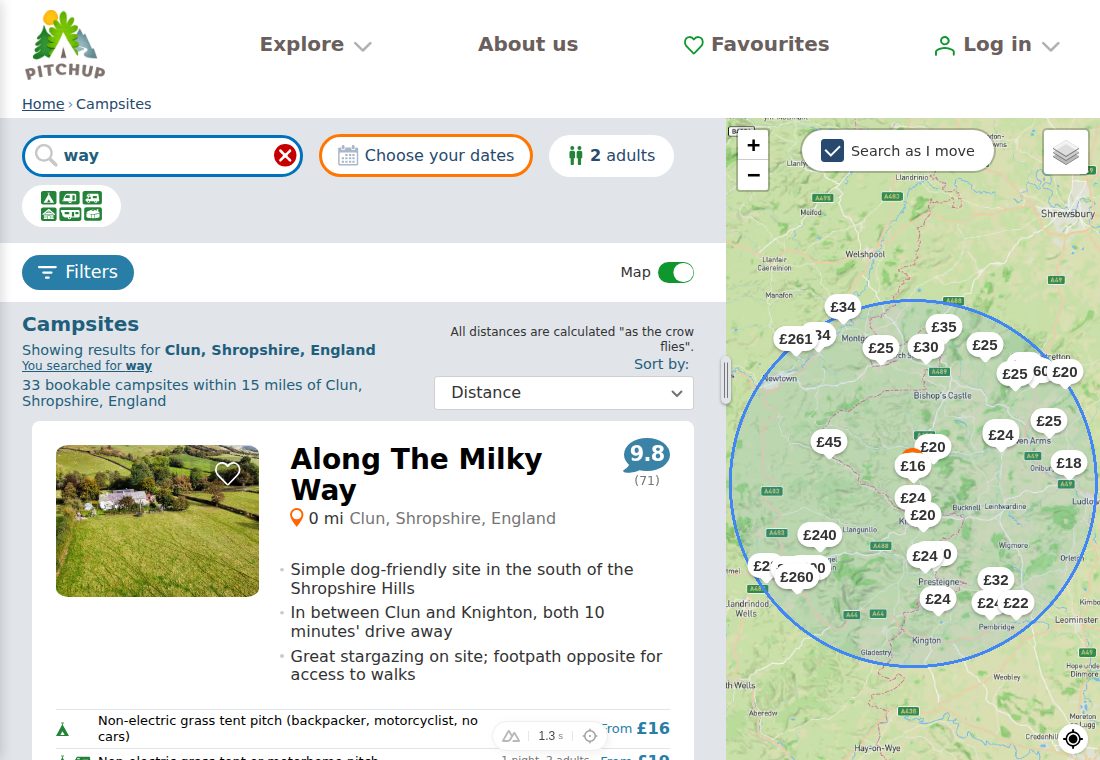The height and width of the screenshot is (760, 1100).
Task: Click the locate-me target icon on map
Action: coord(1073,738)
